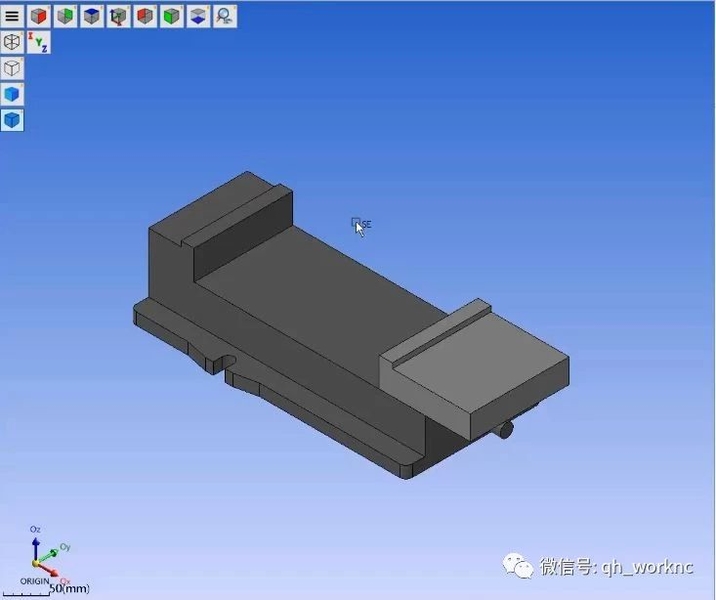Select the red right-face cube view
The height and width of the screenshot is (600, 716).
(38, 16)
